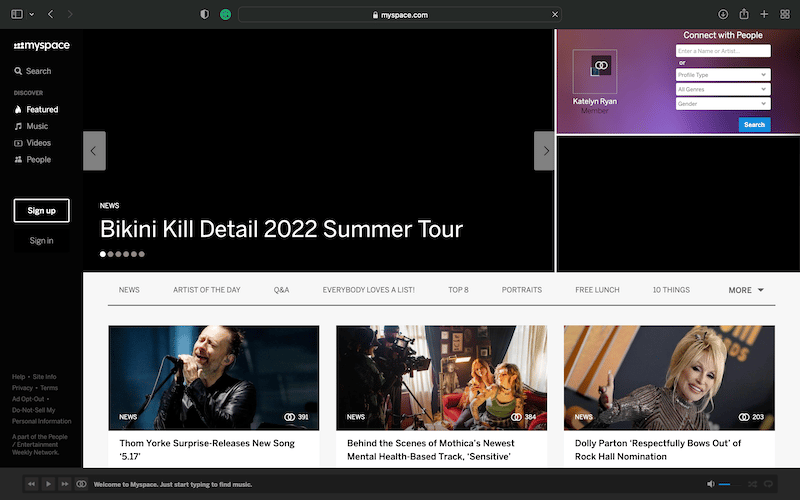
Task: Open the Thom Yorke article thumbnail
Action: pyautogui.click(x=214, y=378)
